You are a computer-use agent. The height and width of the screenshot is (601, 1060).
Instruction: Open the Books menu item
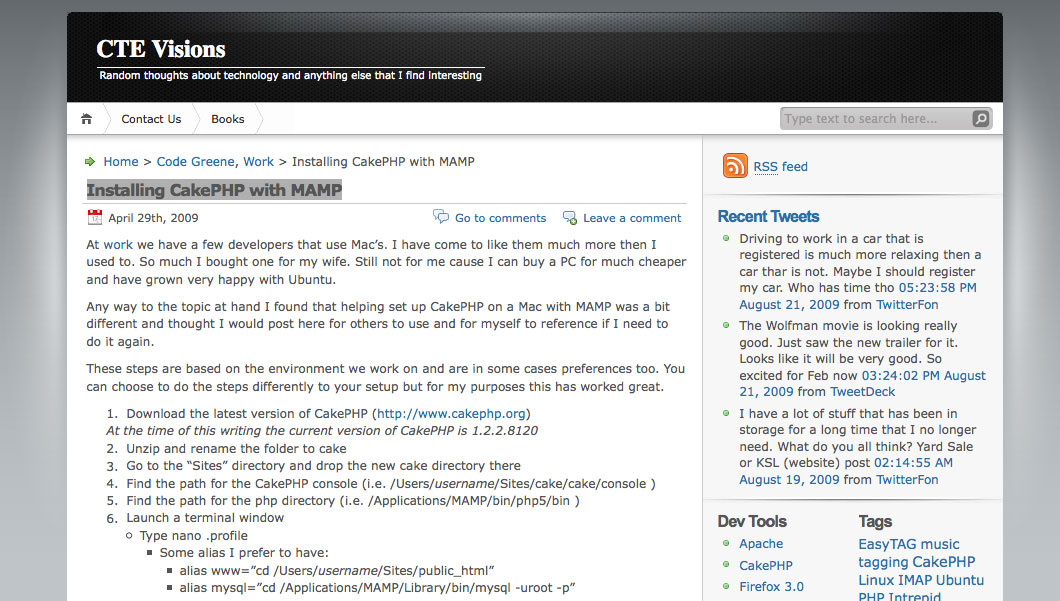point(228,119)
